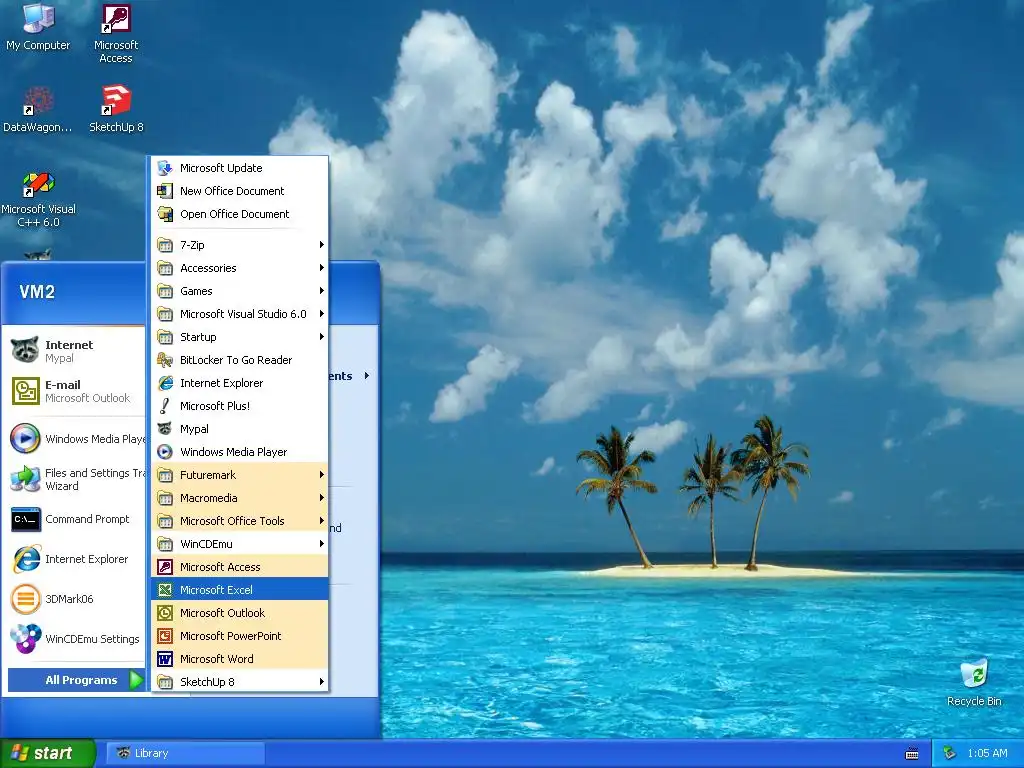The image size is (1024, 768).
Task: Click Mypal Internet icon in Start menu
Action: tap(25, 351)
